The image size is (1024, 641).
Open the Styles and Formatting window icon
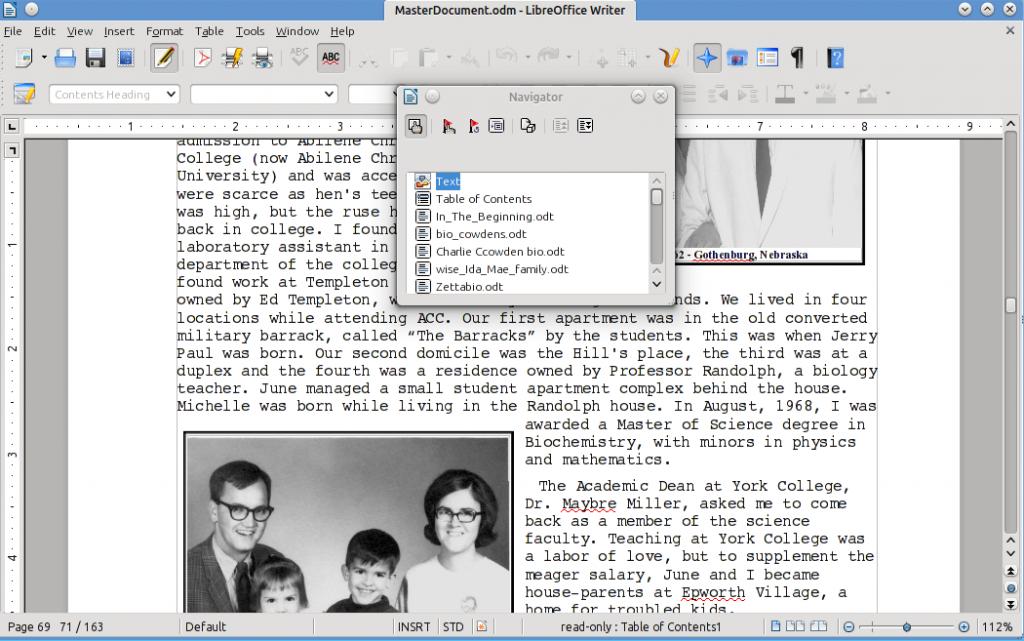pyautogui.click(x=24, y=95)
